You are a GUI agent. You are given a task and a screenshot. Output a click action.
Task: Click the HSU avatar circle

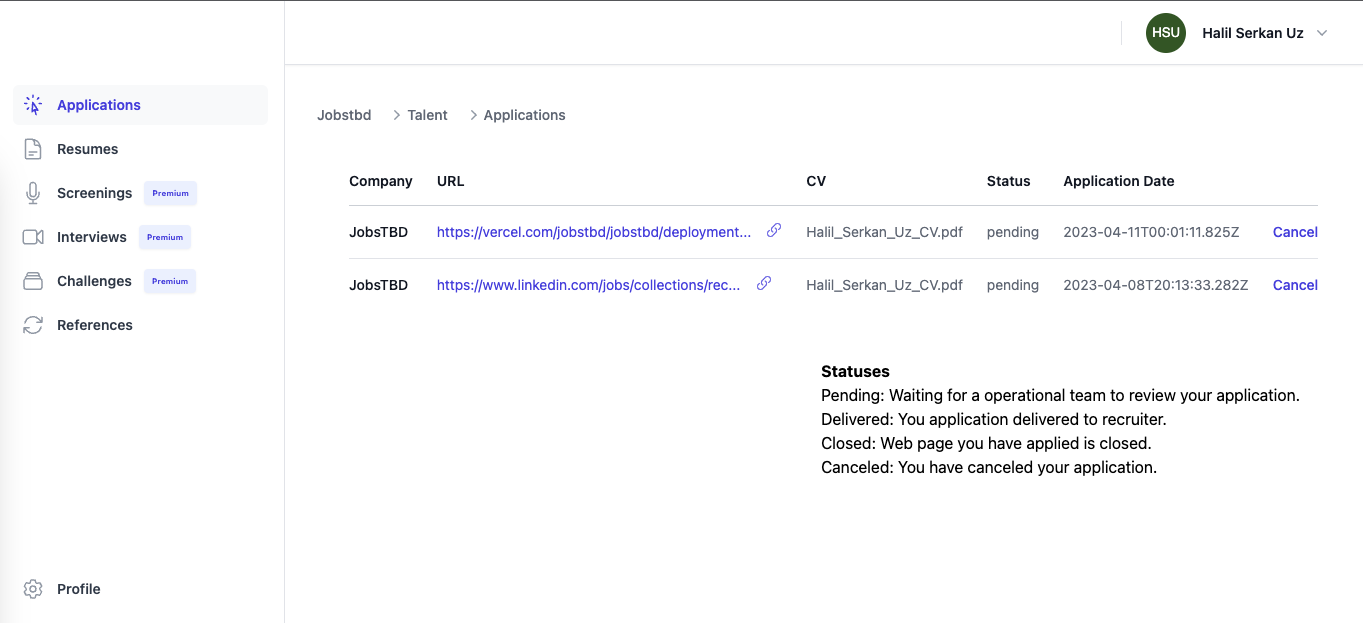click(x=1166, y=33)
